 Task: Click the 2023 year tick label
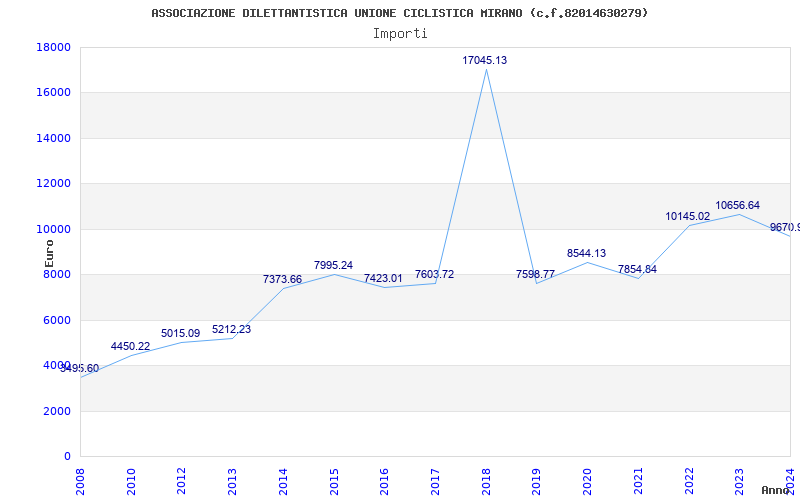(x=740, y=482)
